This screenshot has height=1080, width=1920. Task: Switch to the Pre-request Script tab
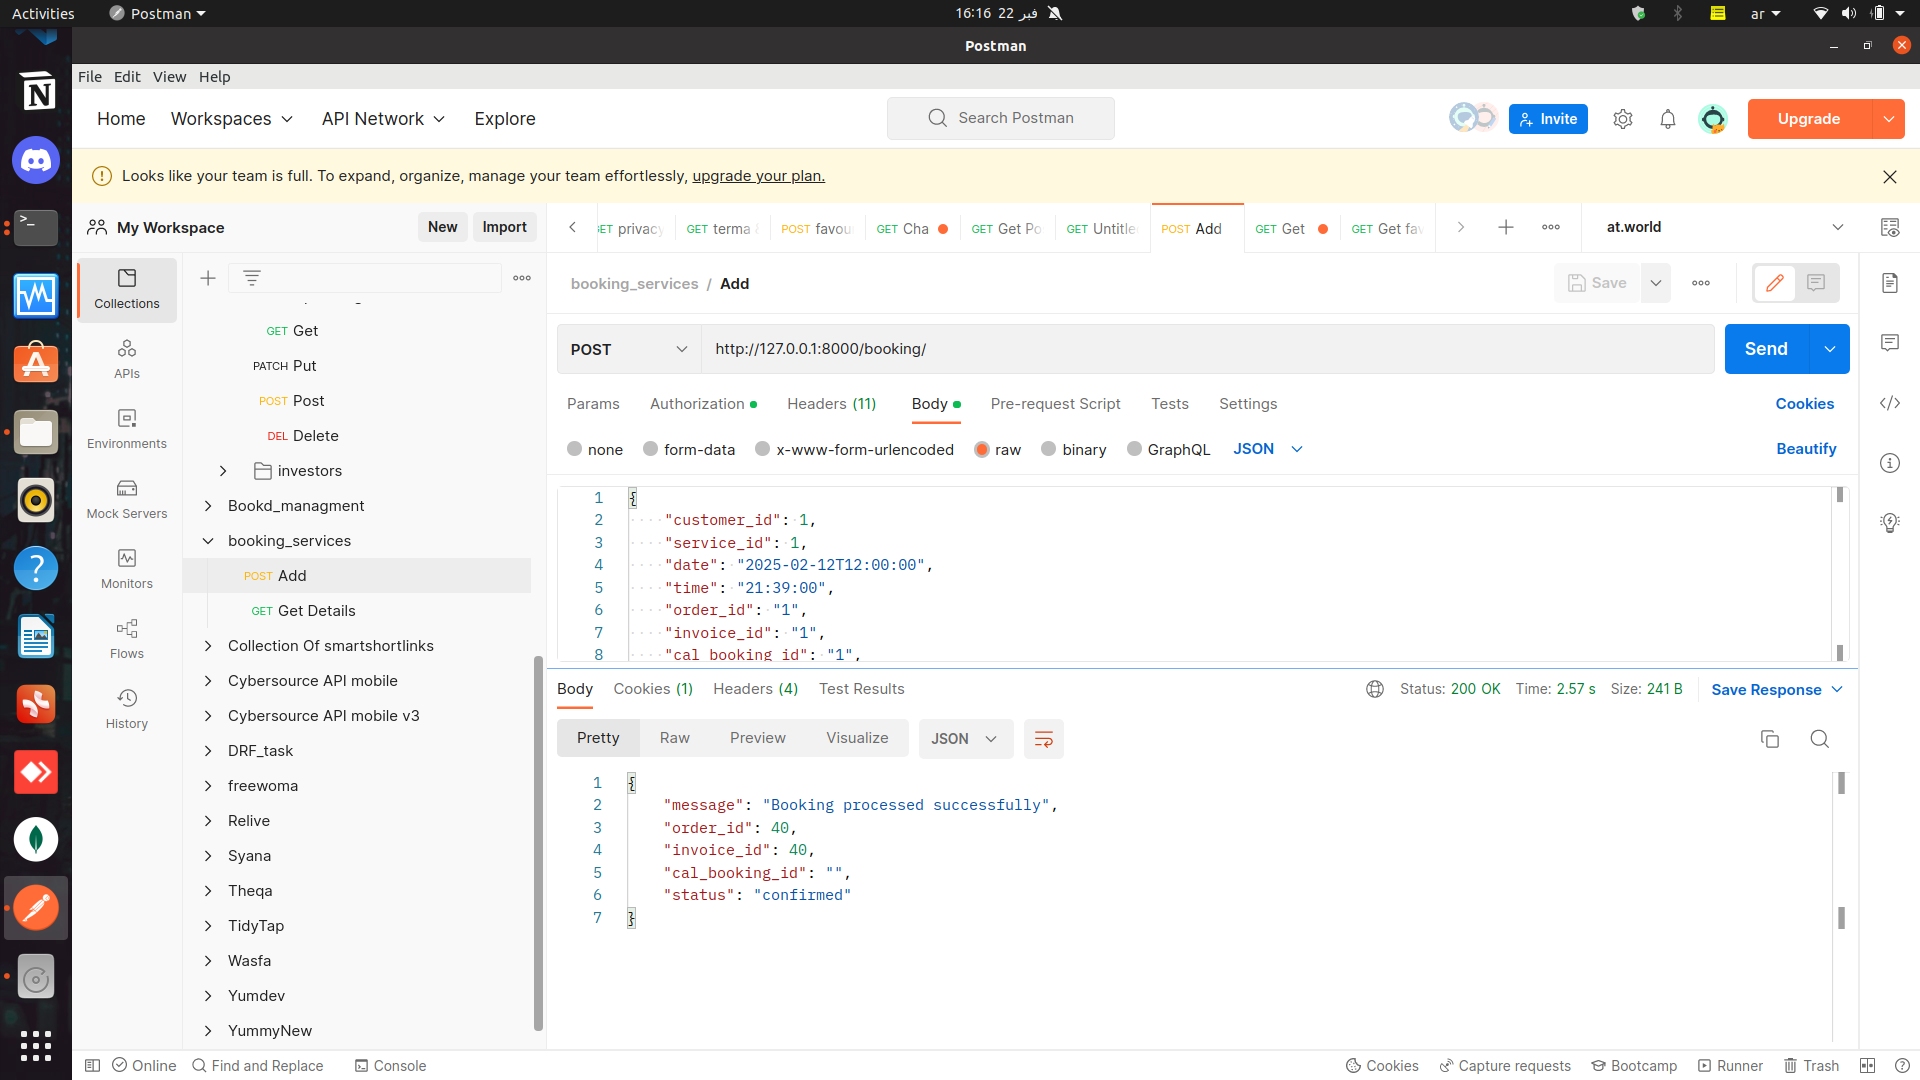point(1055,404)
